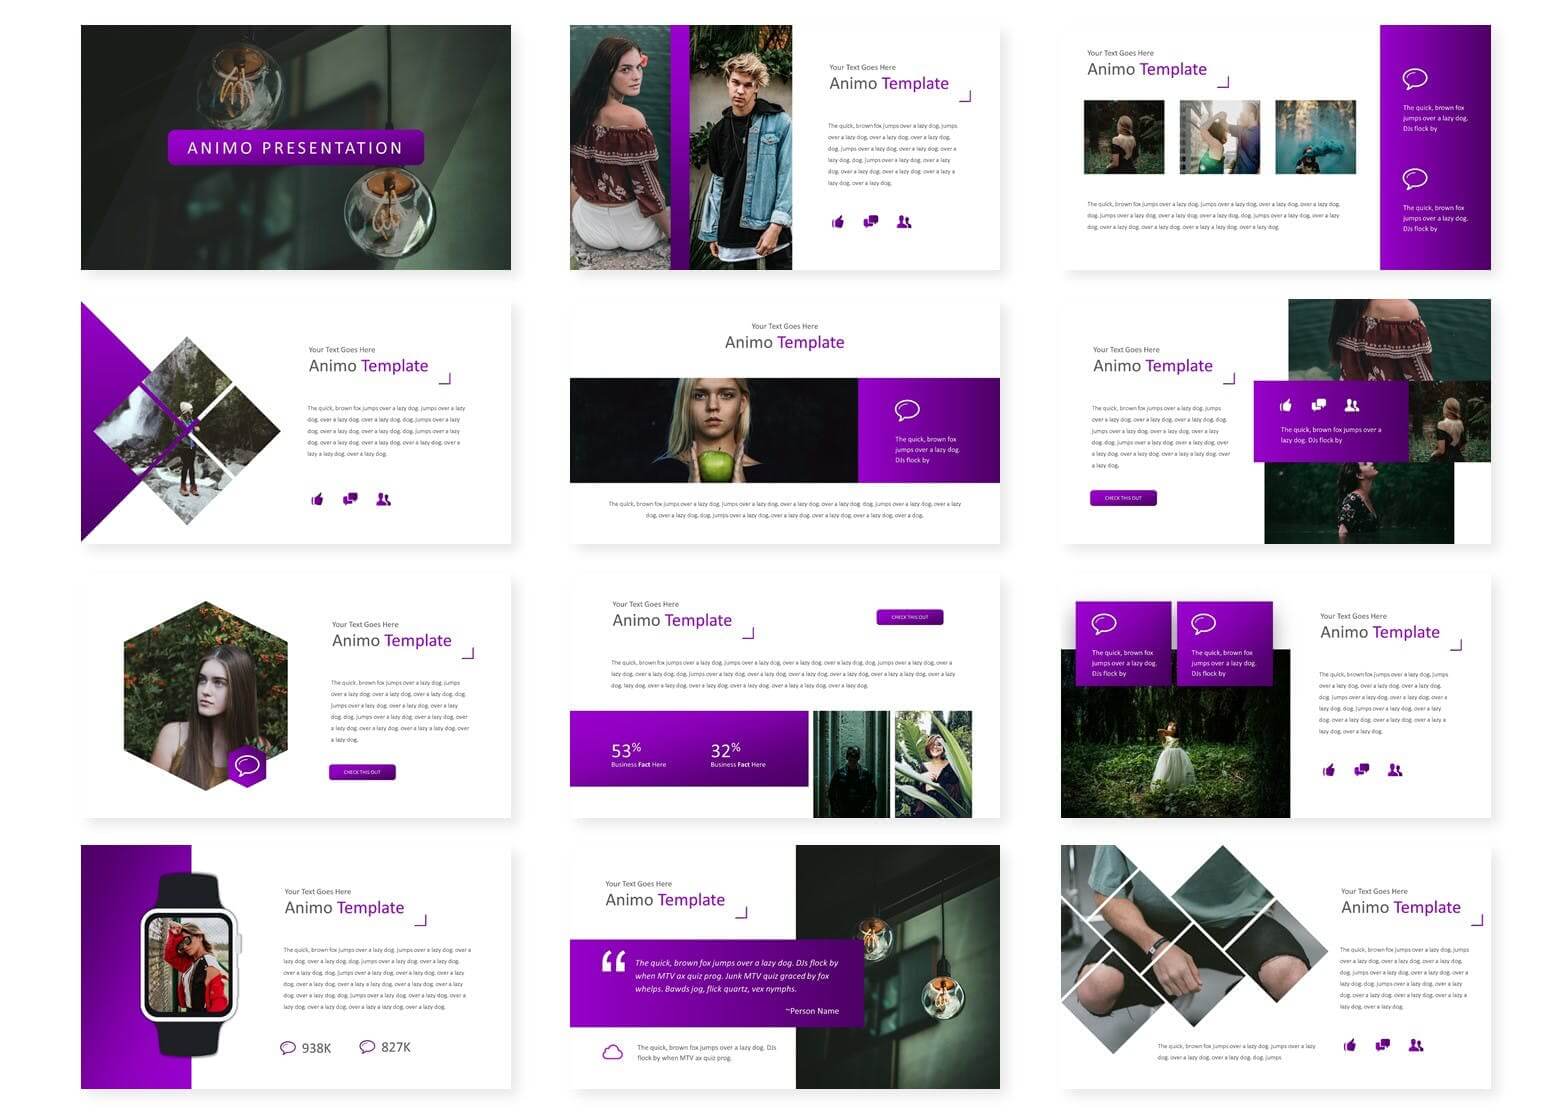Select the man in denim jacket photo

tap(741, 148)
